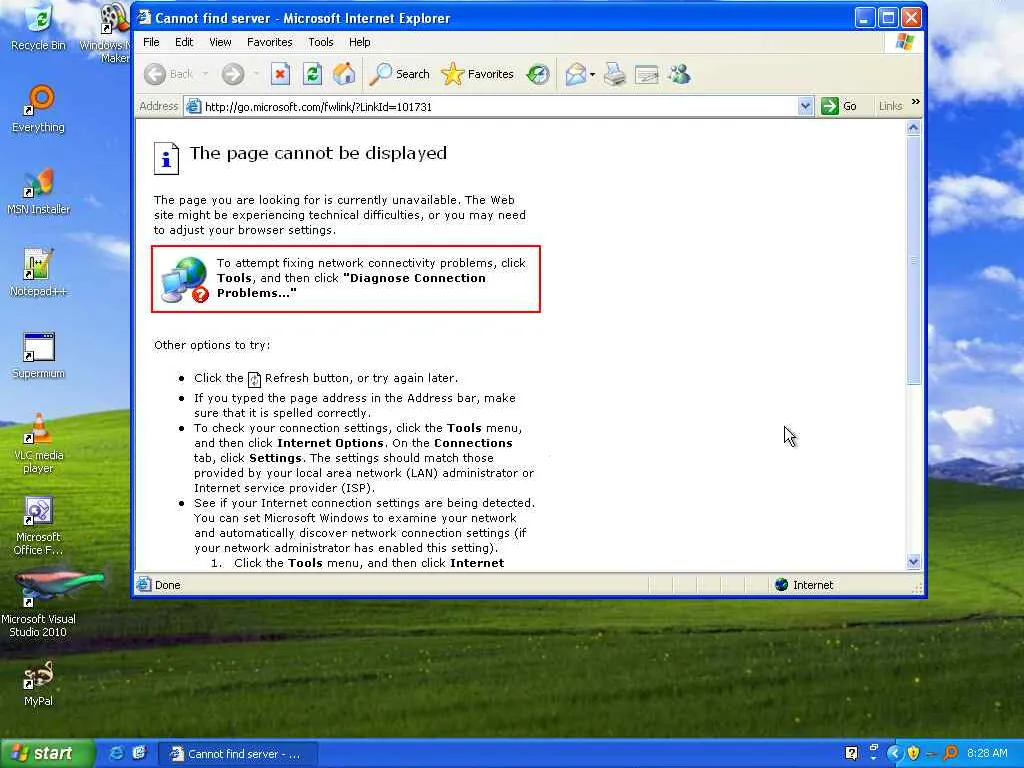Click the inline Refresh button icon
Viewport: 1024px width, 768px height.
coord(254,379)
